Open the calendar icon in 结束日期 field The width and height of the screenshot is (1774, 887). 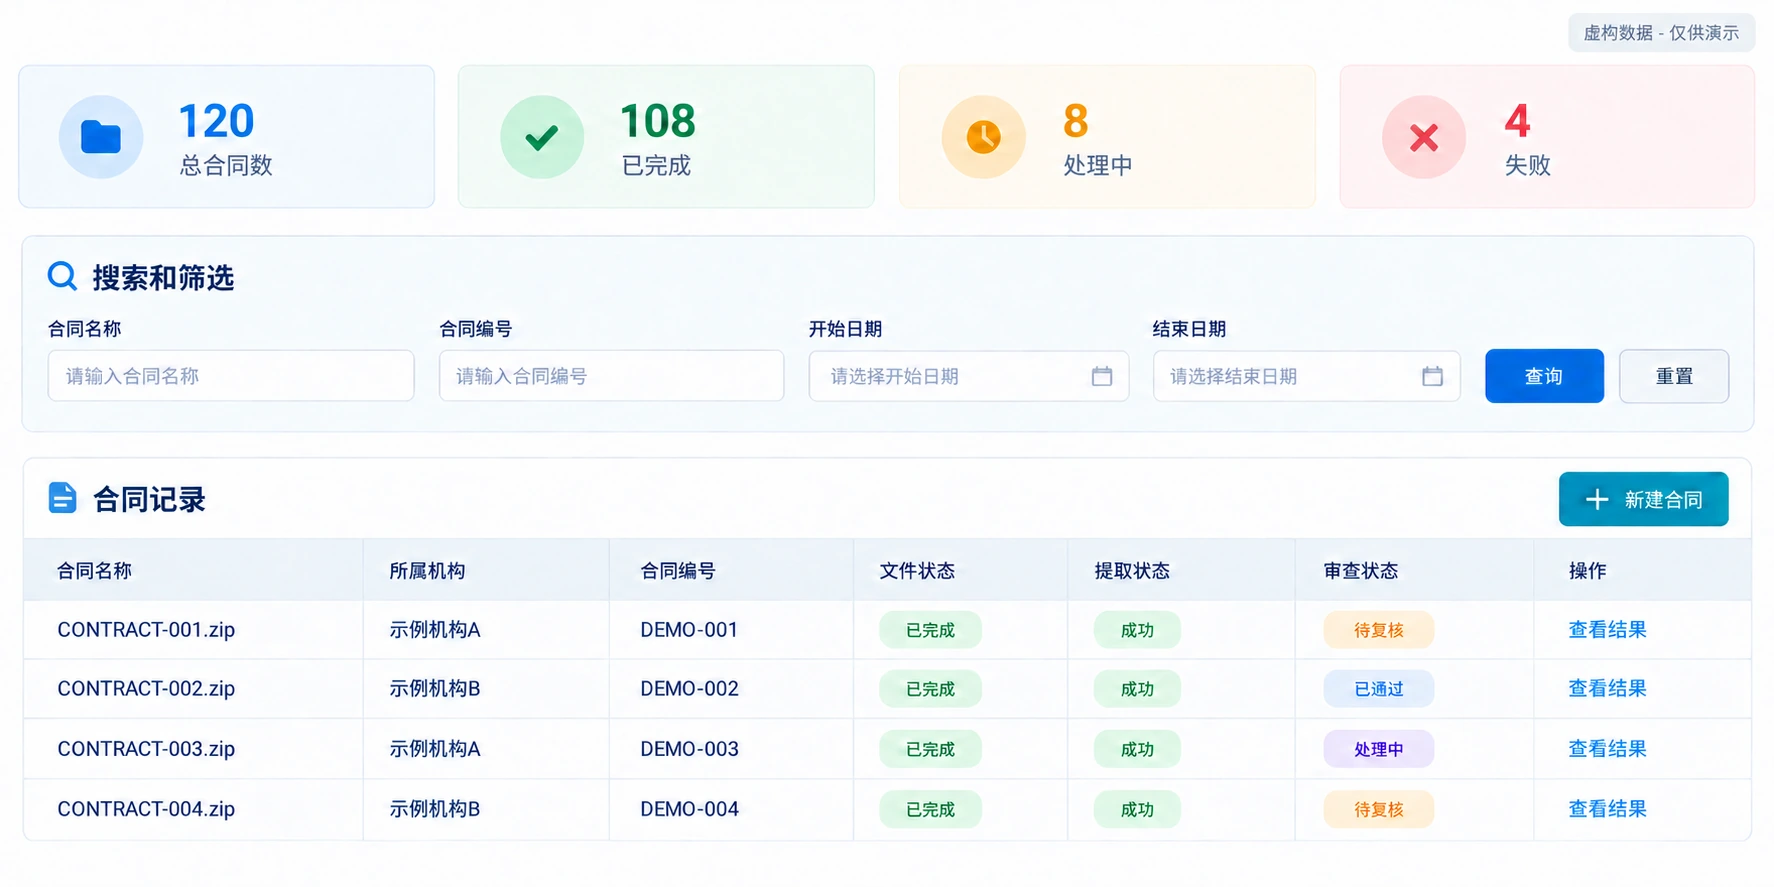coord(1432,376)
